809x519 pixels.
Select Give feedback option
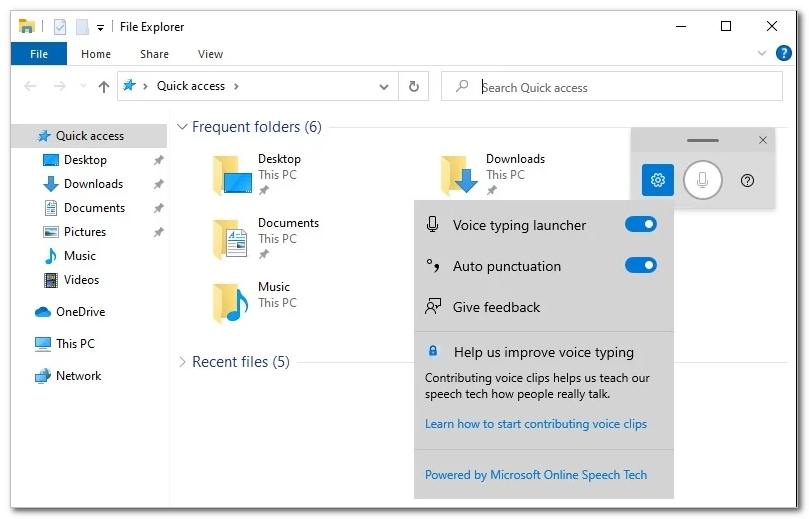(496, 307)
